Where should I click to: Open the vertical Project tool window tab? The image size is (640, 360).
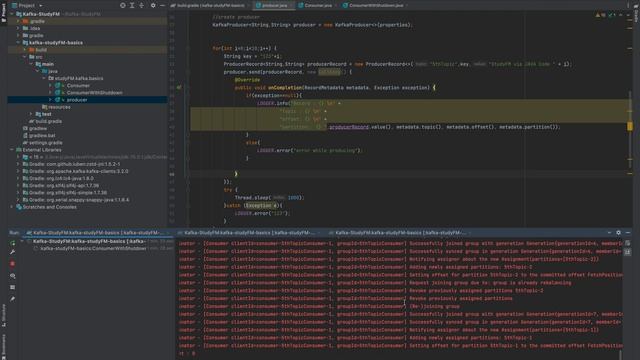(4, 12)
